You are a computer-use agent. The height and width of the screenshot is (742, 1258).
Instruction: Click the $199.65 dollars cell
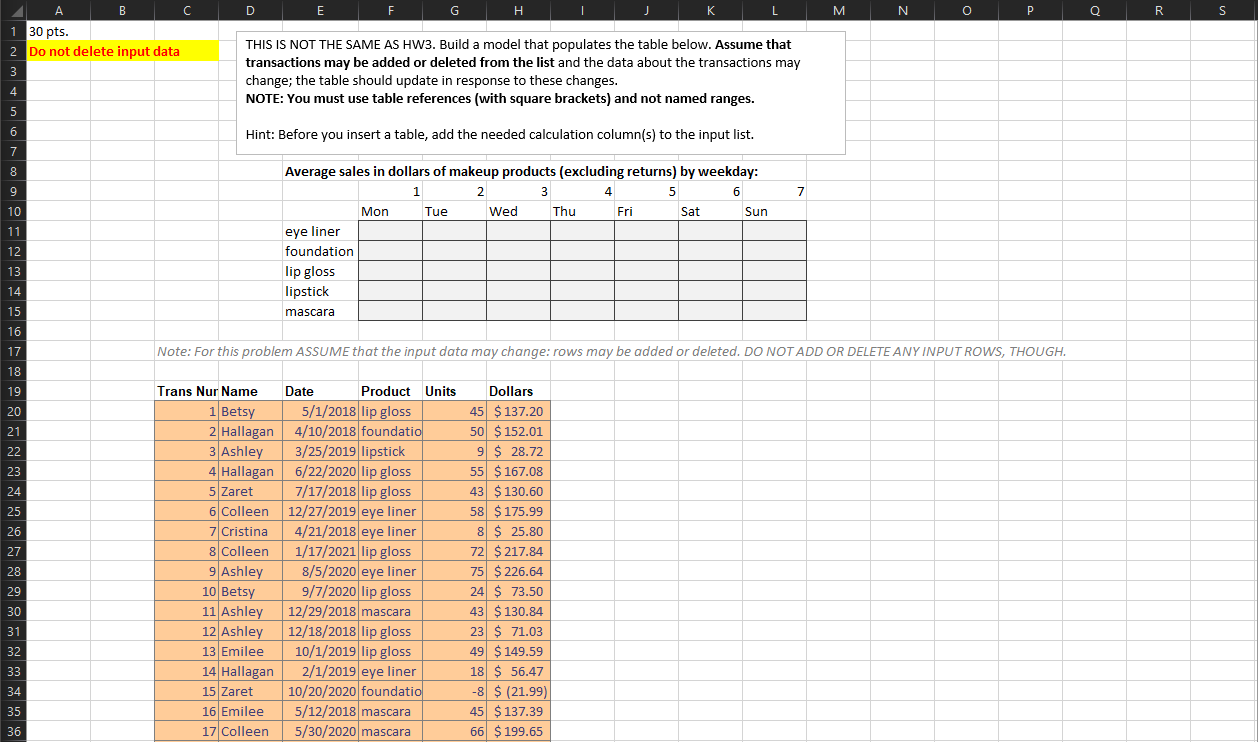coord(518,731)
